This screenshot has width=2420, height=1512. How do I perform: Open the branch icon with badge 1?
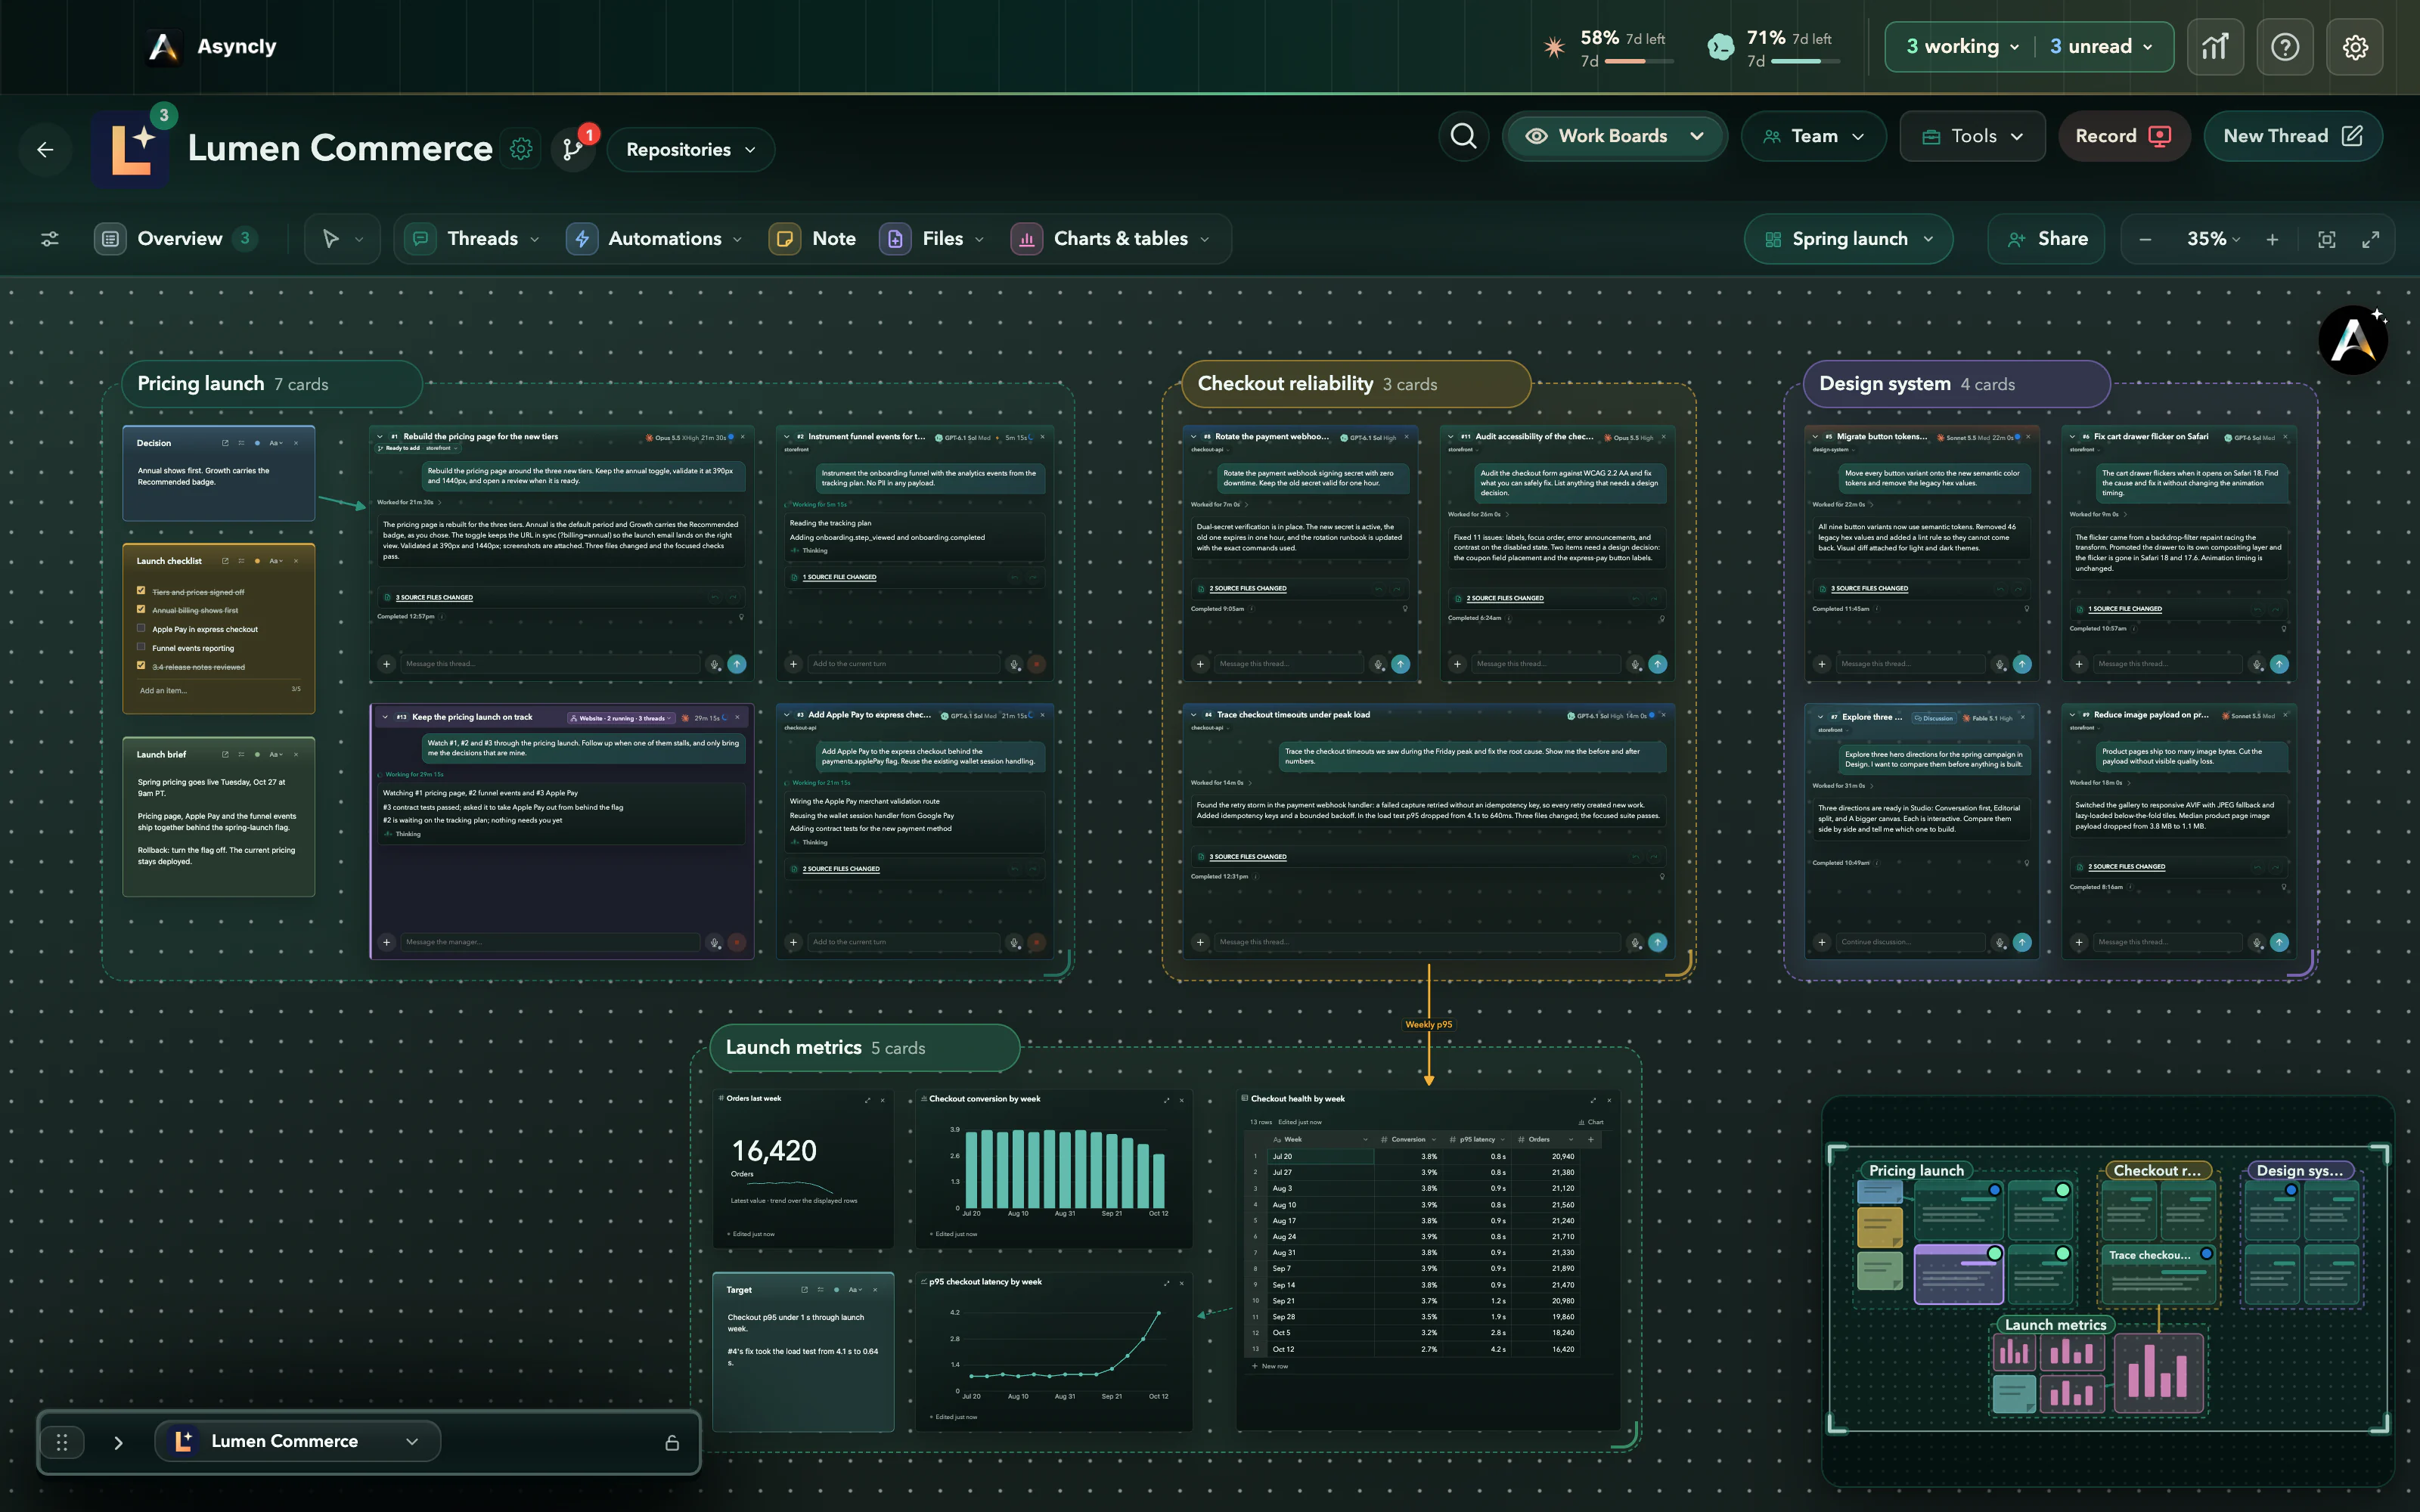573,150
